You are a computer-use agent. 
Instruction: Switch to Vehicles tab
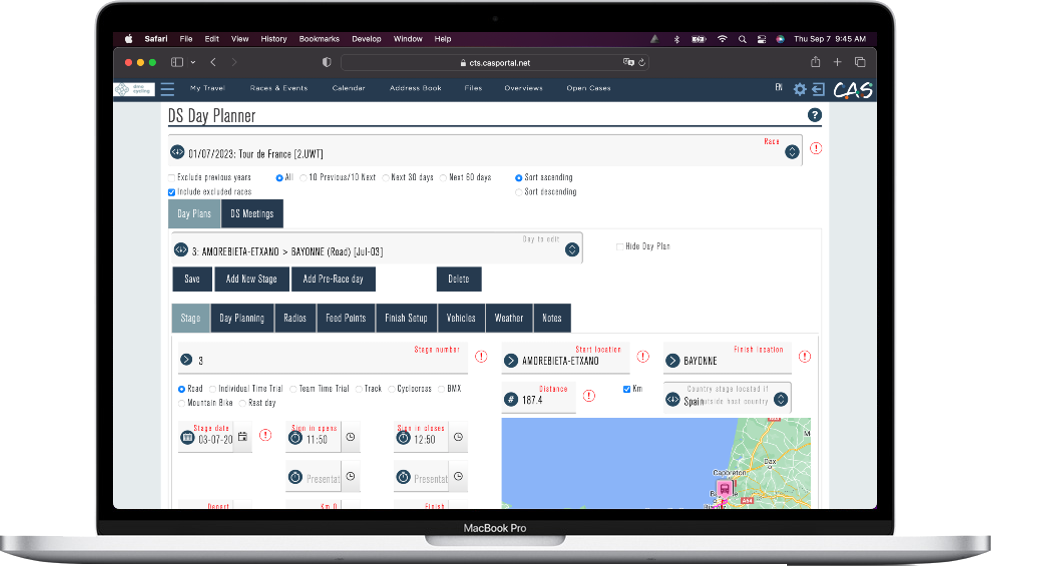click(461, 318)
